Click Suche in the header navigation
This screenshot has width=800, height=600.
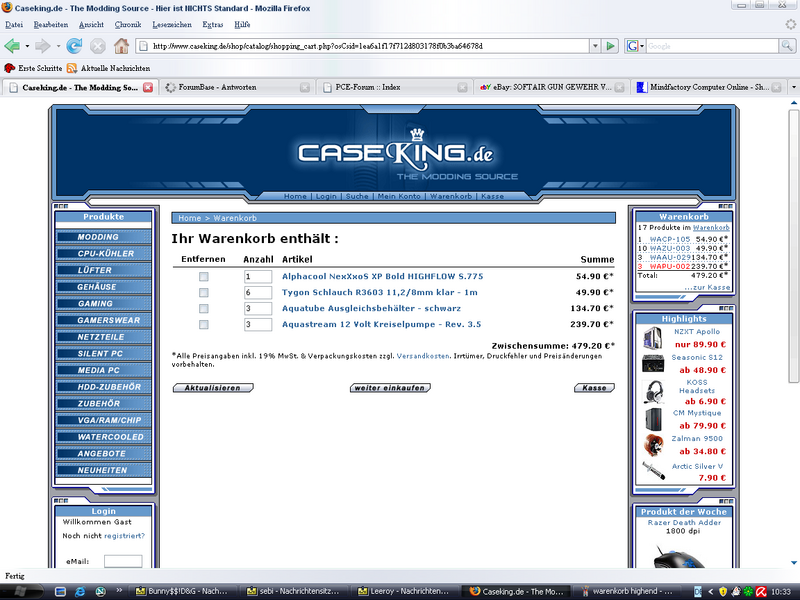(357, 196)
